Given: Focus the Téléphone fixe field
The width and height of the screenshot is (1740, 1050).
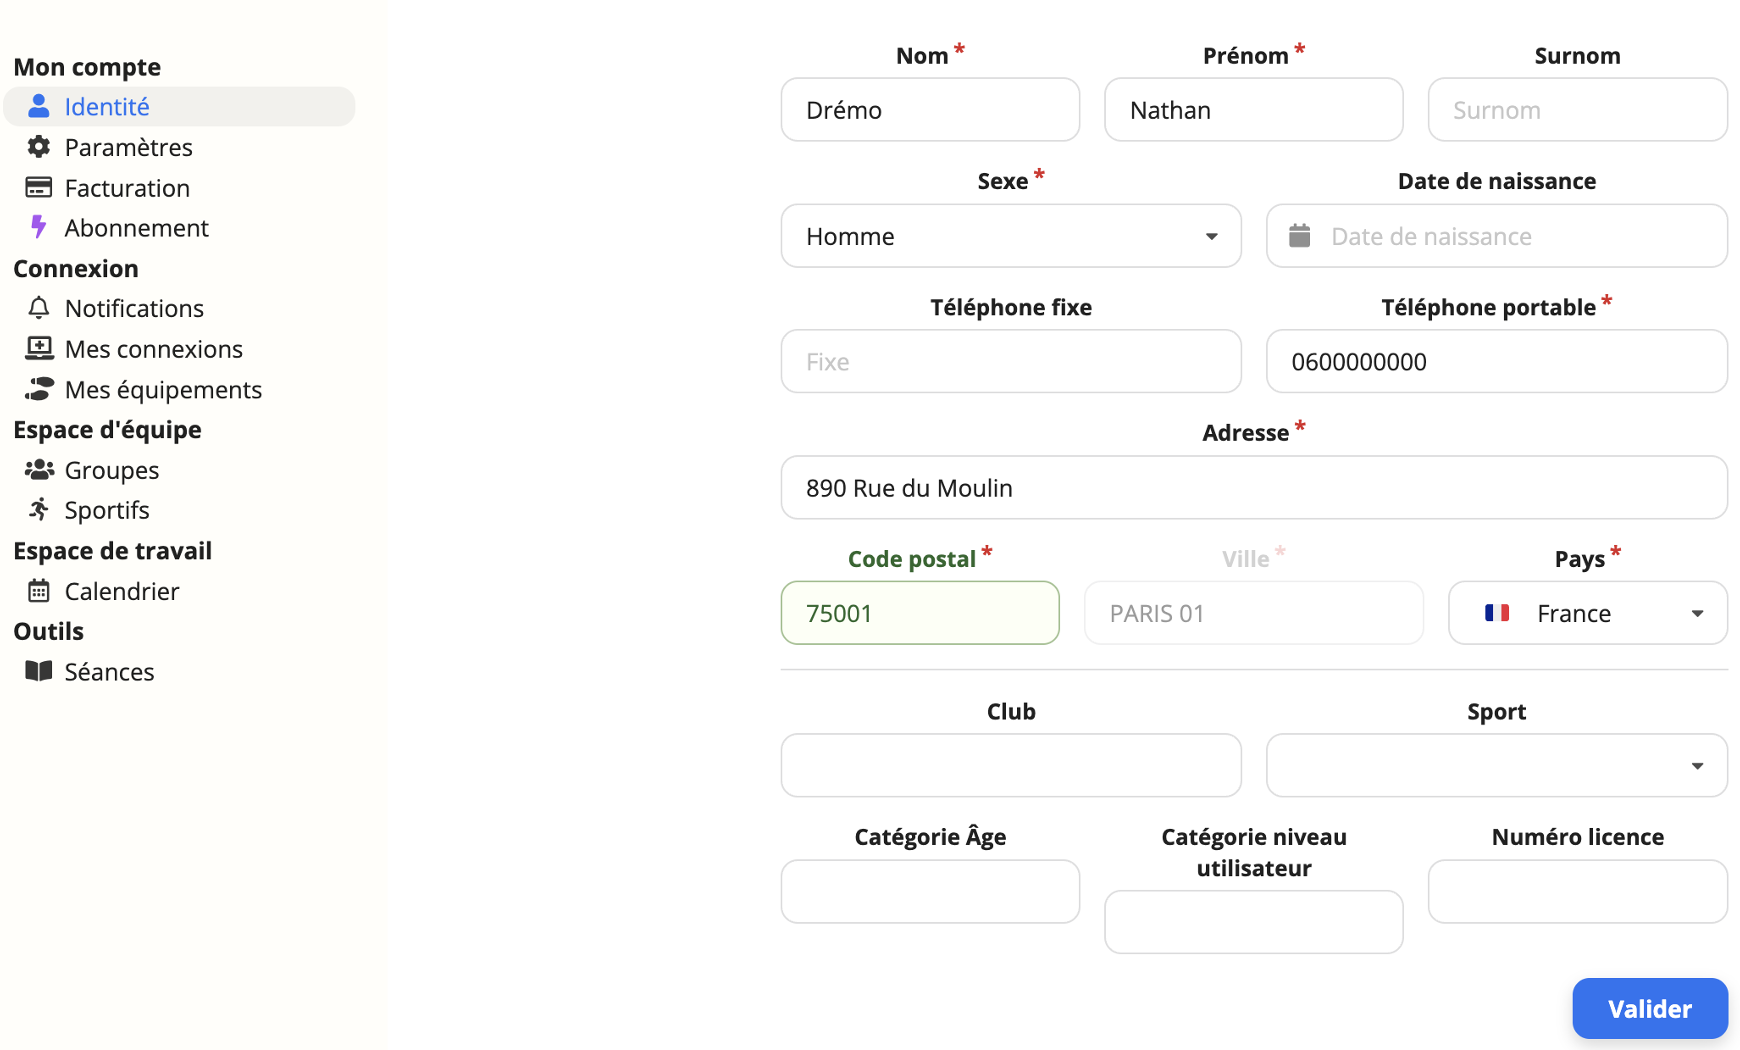Looking at the screenshot, I should click(x=1010, y=362).
